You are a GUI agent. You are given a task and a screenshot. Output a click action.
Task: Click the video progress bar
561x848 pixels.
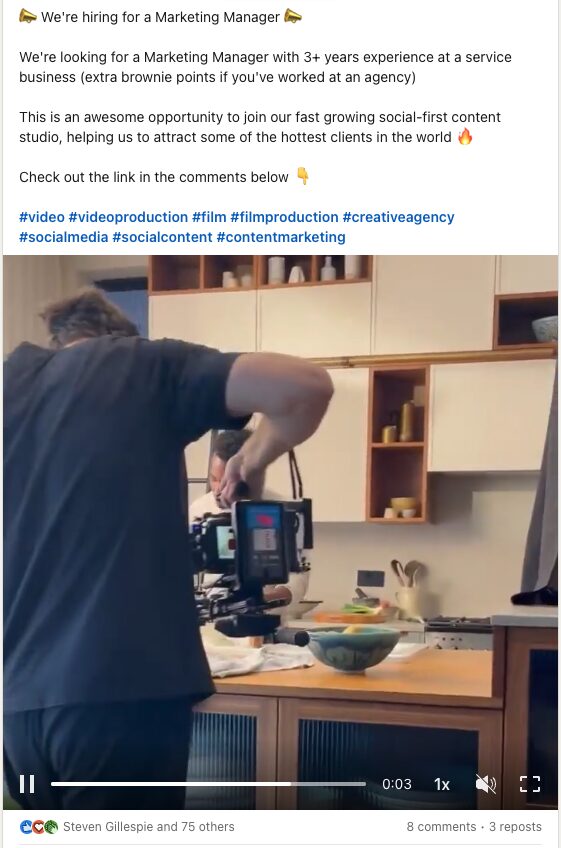click(x=208, y=784)
